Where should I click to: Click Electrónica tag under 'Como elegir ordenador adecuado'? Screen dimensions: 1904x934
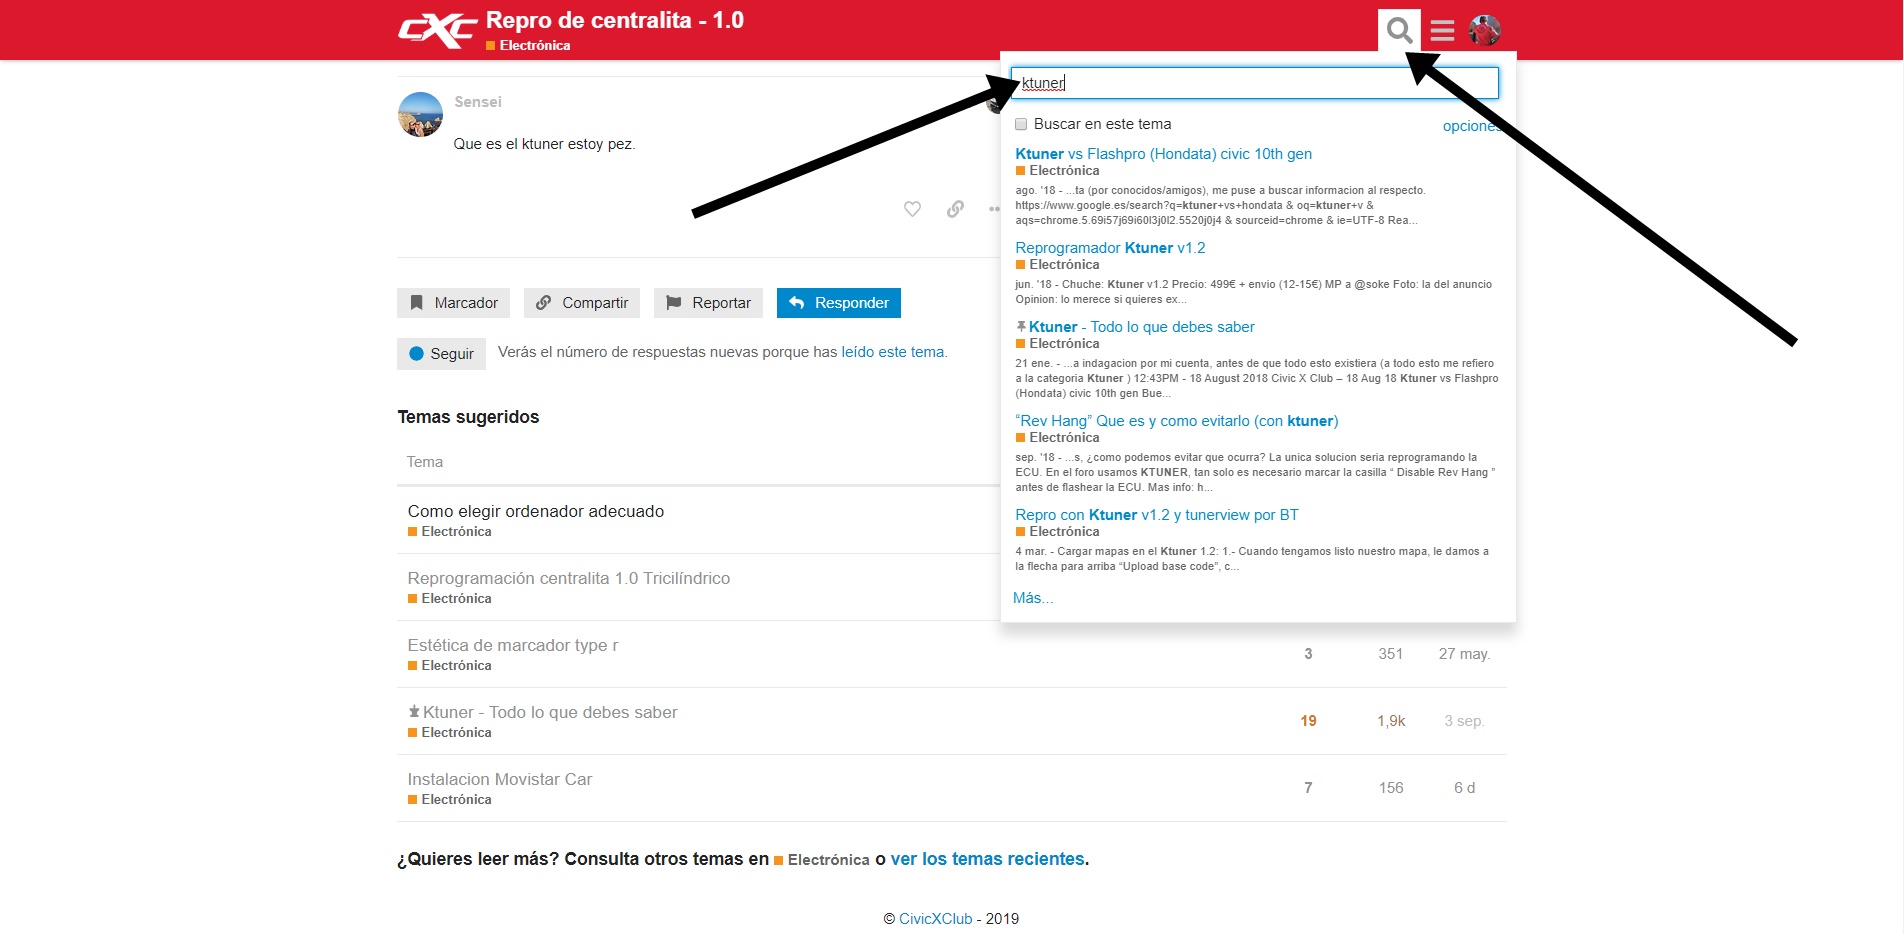click(450, 532)
